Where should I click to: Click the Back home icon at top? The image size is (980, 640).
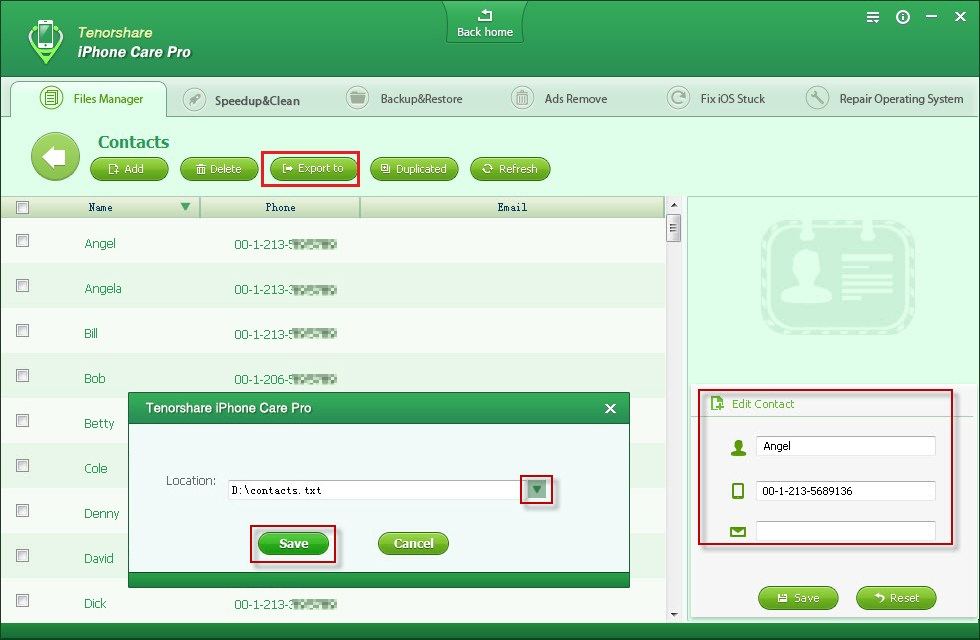tap(485, 16)
